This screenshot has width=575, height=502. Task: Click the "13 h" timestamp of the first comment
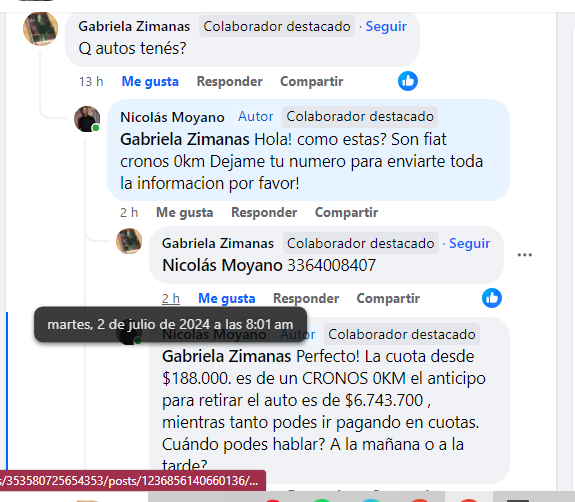91,81
